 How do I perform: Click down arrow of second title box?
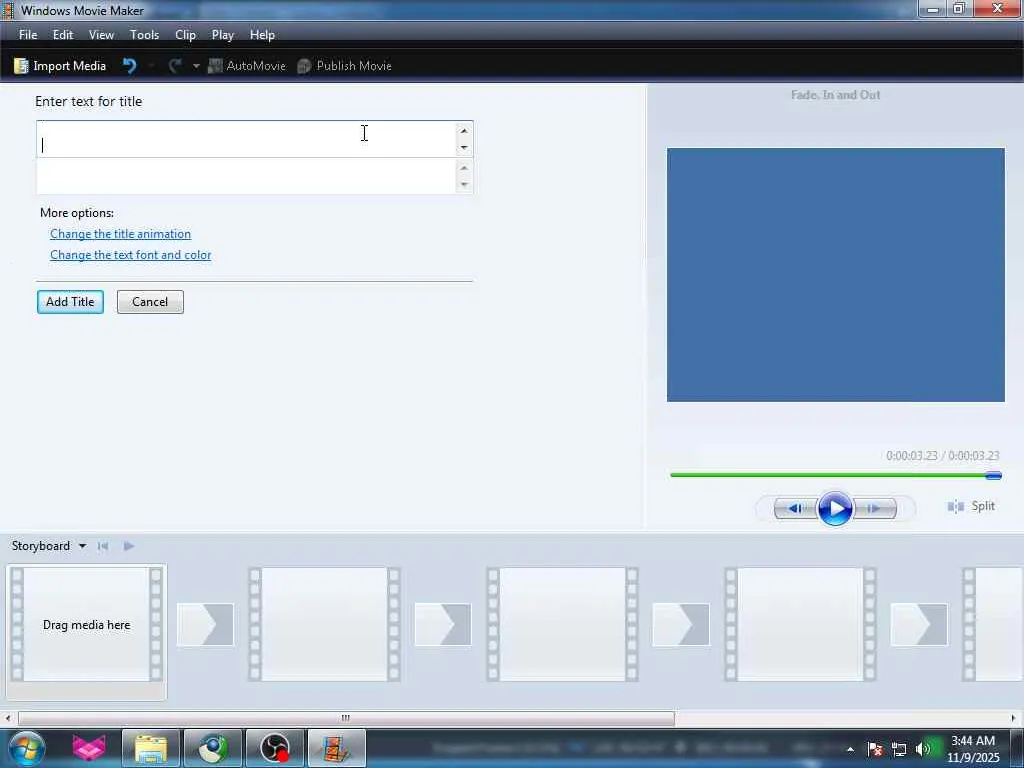pyautogui.click(x=464, y=185)
